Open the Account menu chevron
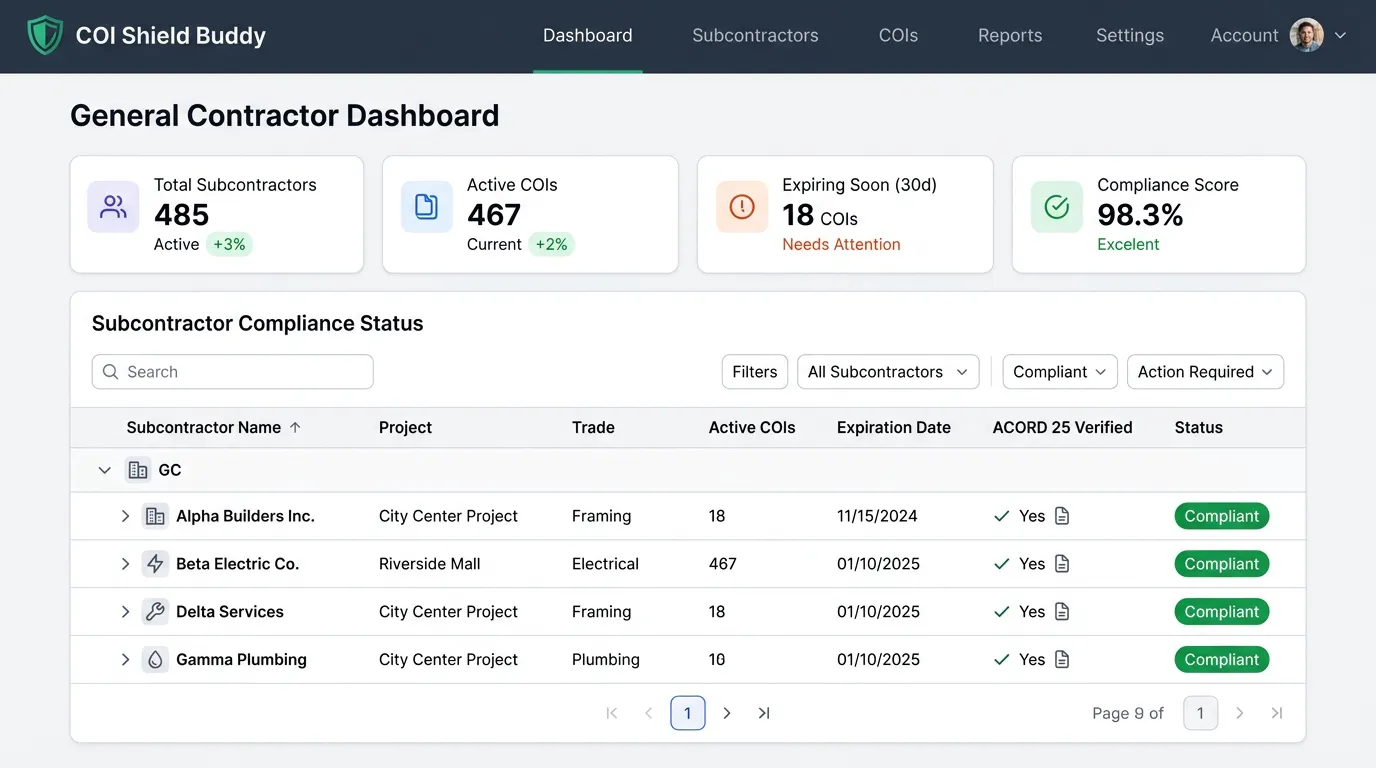Viewport: 1376px width, 768px height. click(x=1341, y=35)
